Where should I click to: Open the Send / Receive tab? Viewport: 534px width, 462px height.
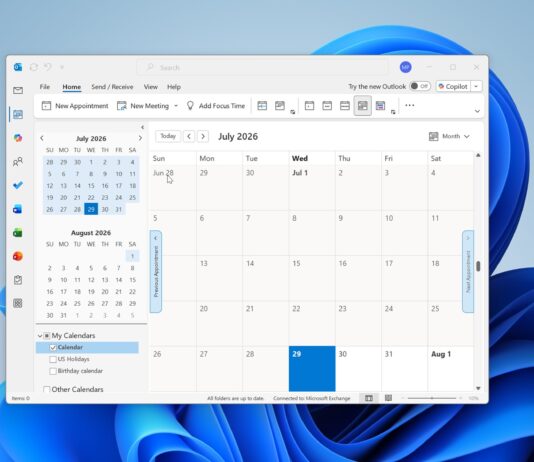112,87
